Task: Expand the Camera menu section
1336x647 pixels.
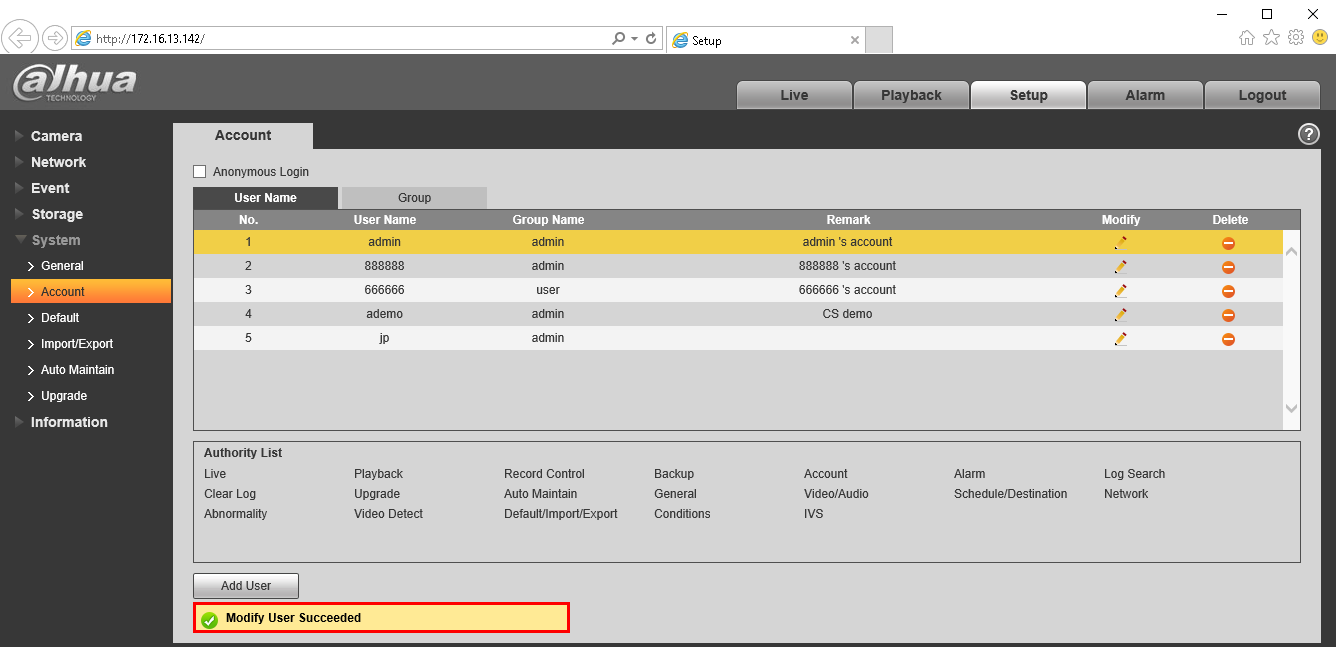Action: pyautogui.click(x=56, y=136)
